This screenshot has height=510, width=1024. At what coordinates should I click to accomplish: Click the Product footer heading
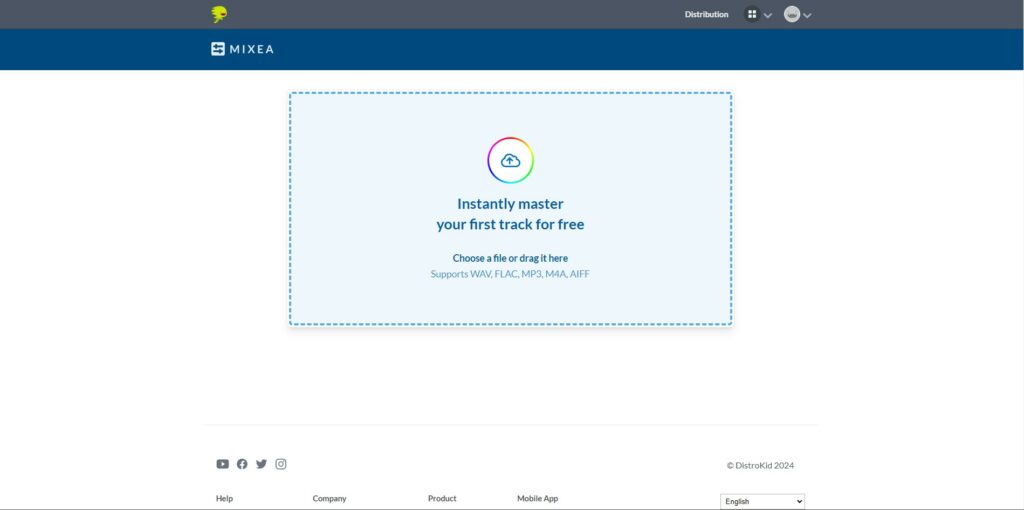[x=442, y=498]
